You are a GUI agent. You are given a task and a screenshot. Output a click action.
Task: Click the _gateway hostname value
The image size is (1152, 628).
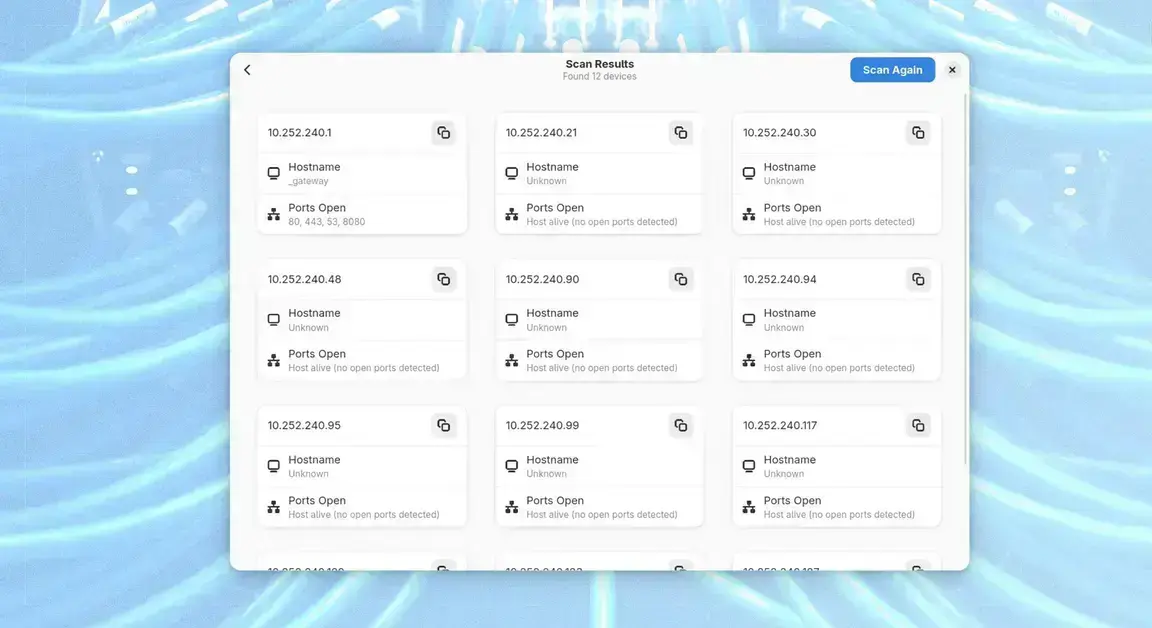pyautogui.click(x=309, y=181)
